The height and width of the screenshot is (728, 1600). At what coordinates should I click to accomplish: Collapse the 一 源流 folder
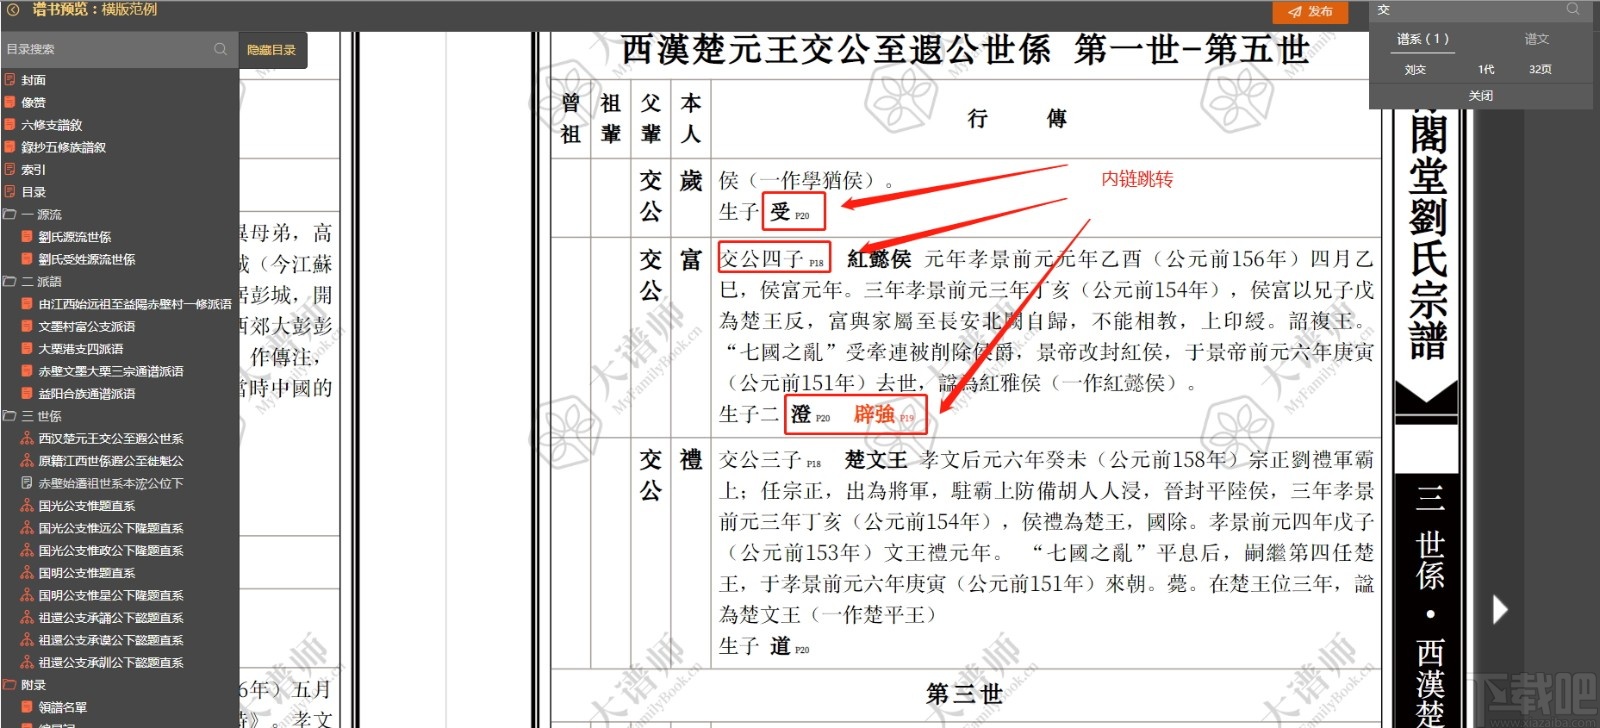click(x=10, y=215)
